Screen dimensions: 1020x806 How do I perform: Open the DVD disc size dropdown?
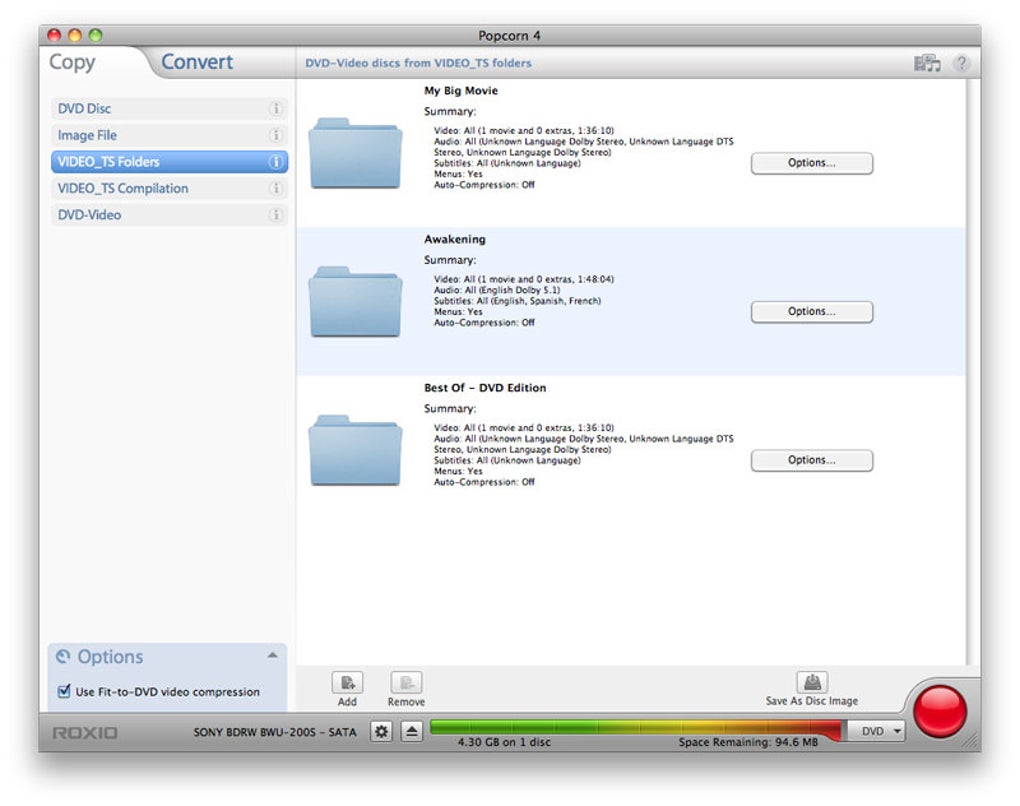877,731
